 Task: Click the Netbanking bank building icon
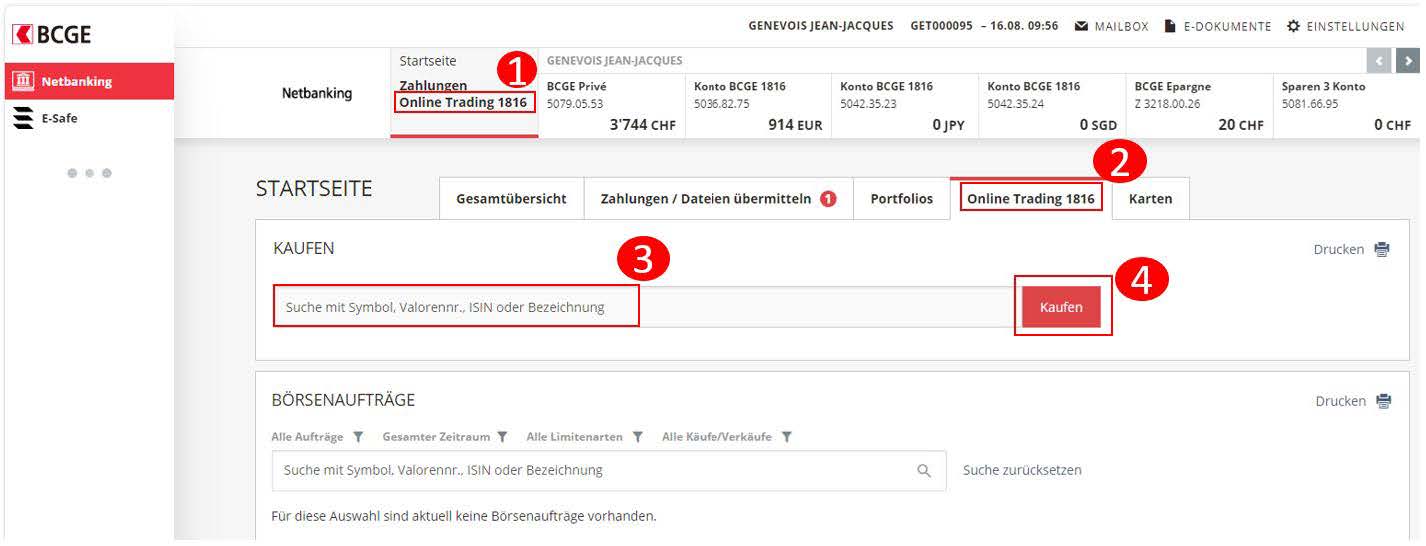tap(24, 81)
